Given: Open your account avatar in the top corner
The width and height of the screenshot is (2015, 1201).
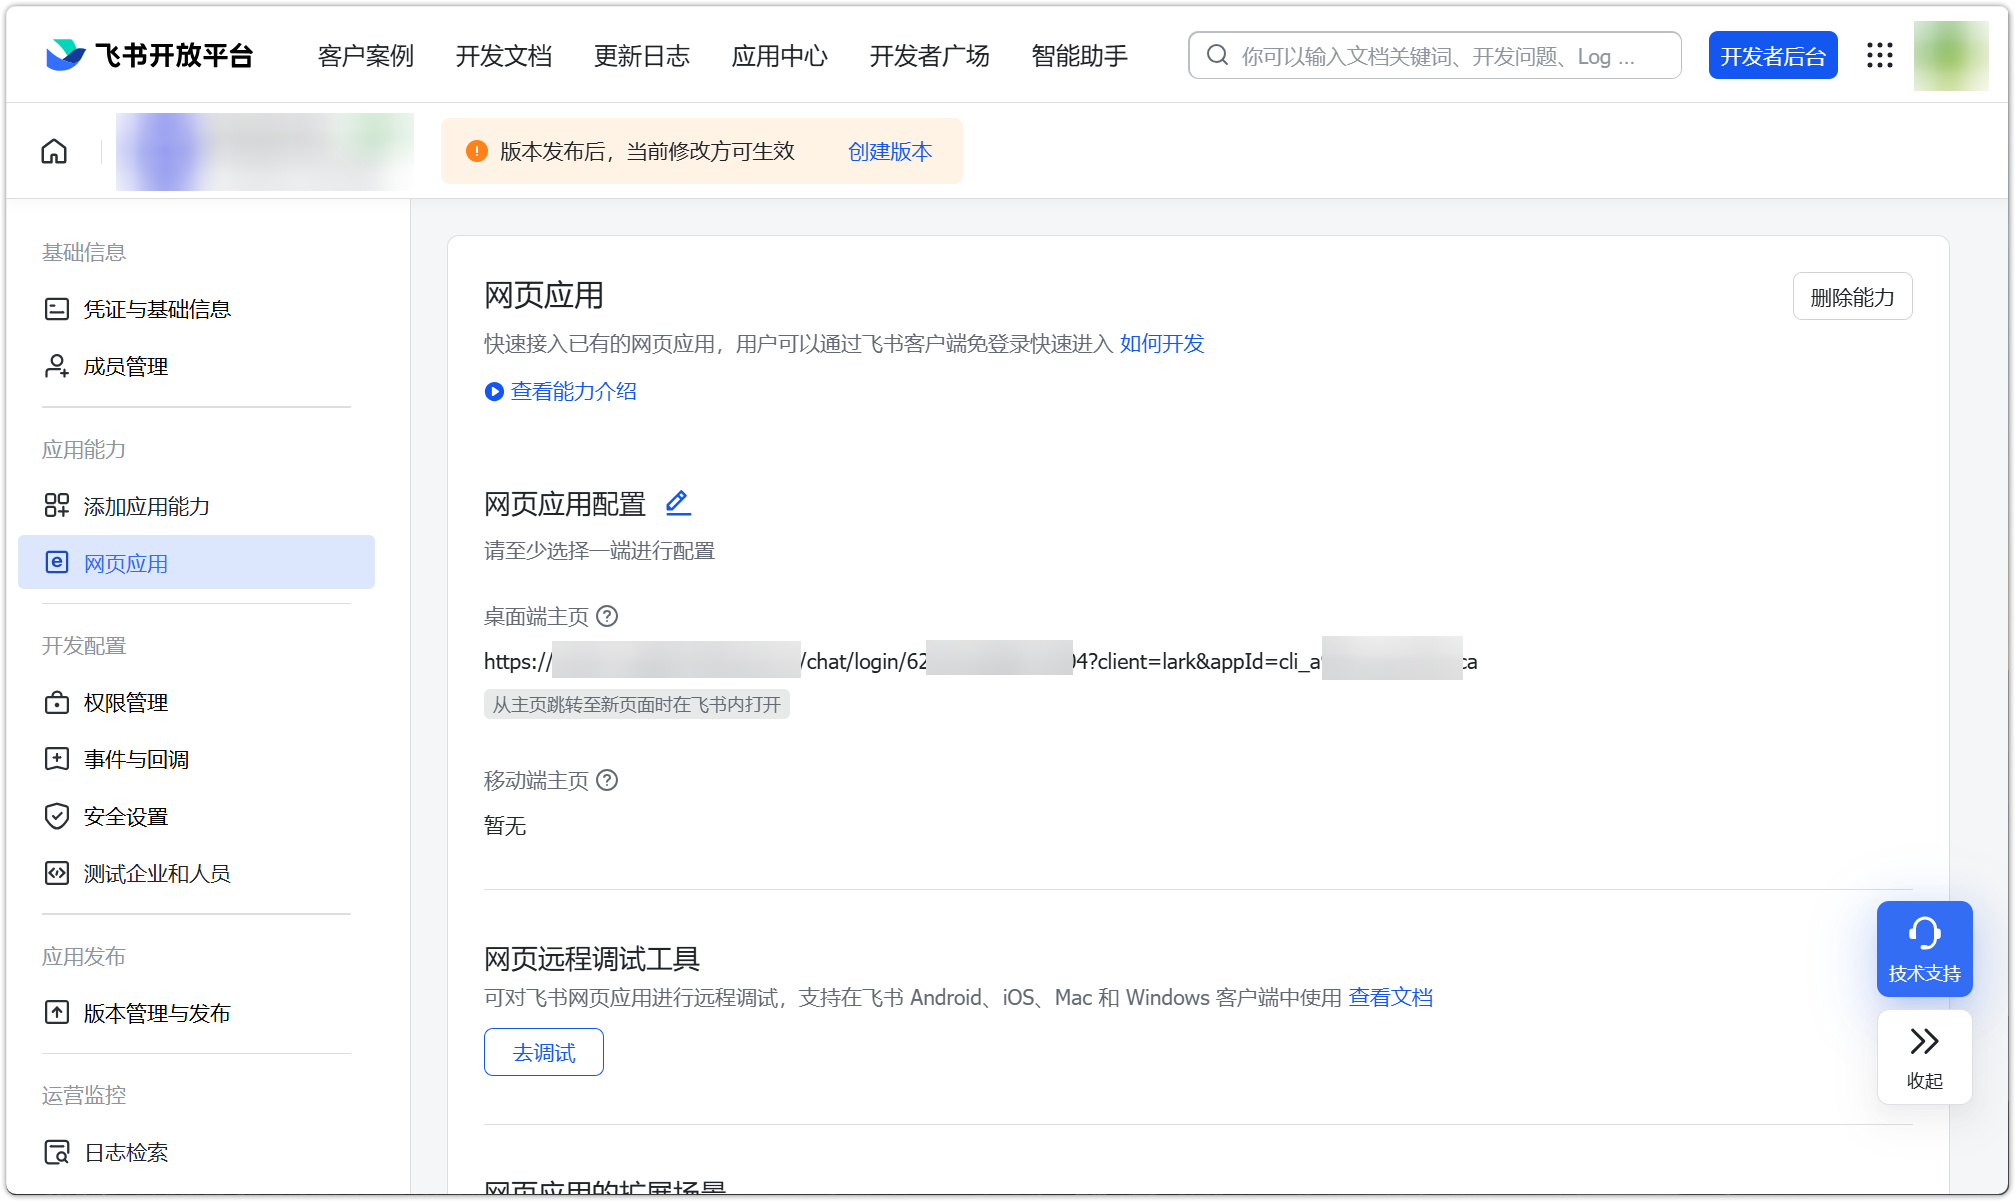Looking at the screenshot, I should pyautogui.click(x=1950, y=55).
